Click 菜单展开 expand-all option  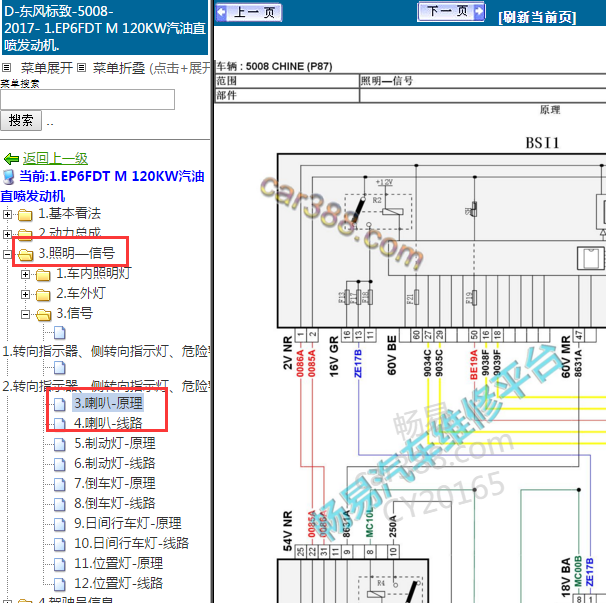(x=46, y=68)
